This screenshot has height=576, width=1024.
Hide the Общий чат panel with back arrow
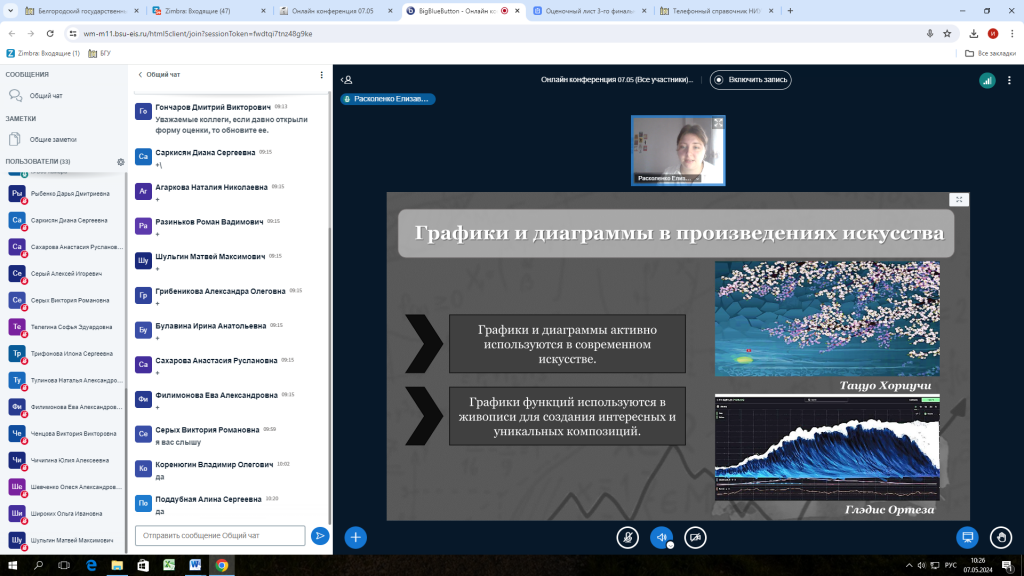159,75
